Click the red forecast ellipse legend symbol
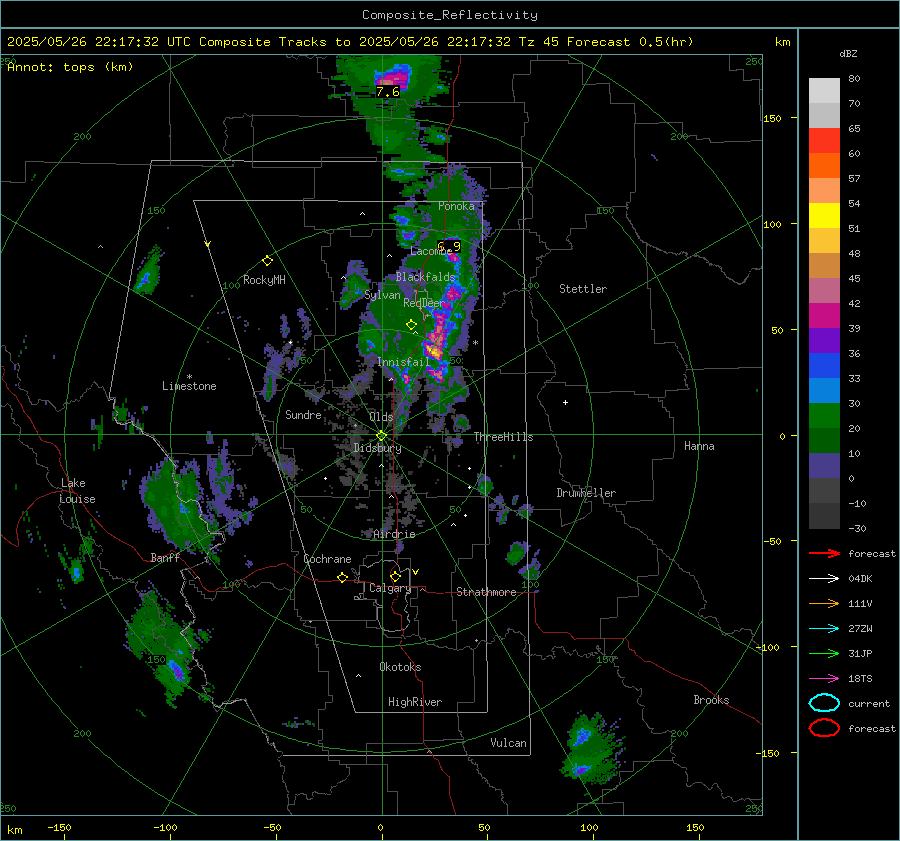Image resolution: width=900 pixels, height=841 pixels. click(824, 728)
